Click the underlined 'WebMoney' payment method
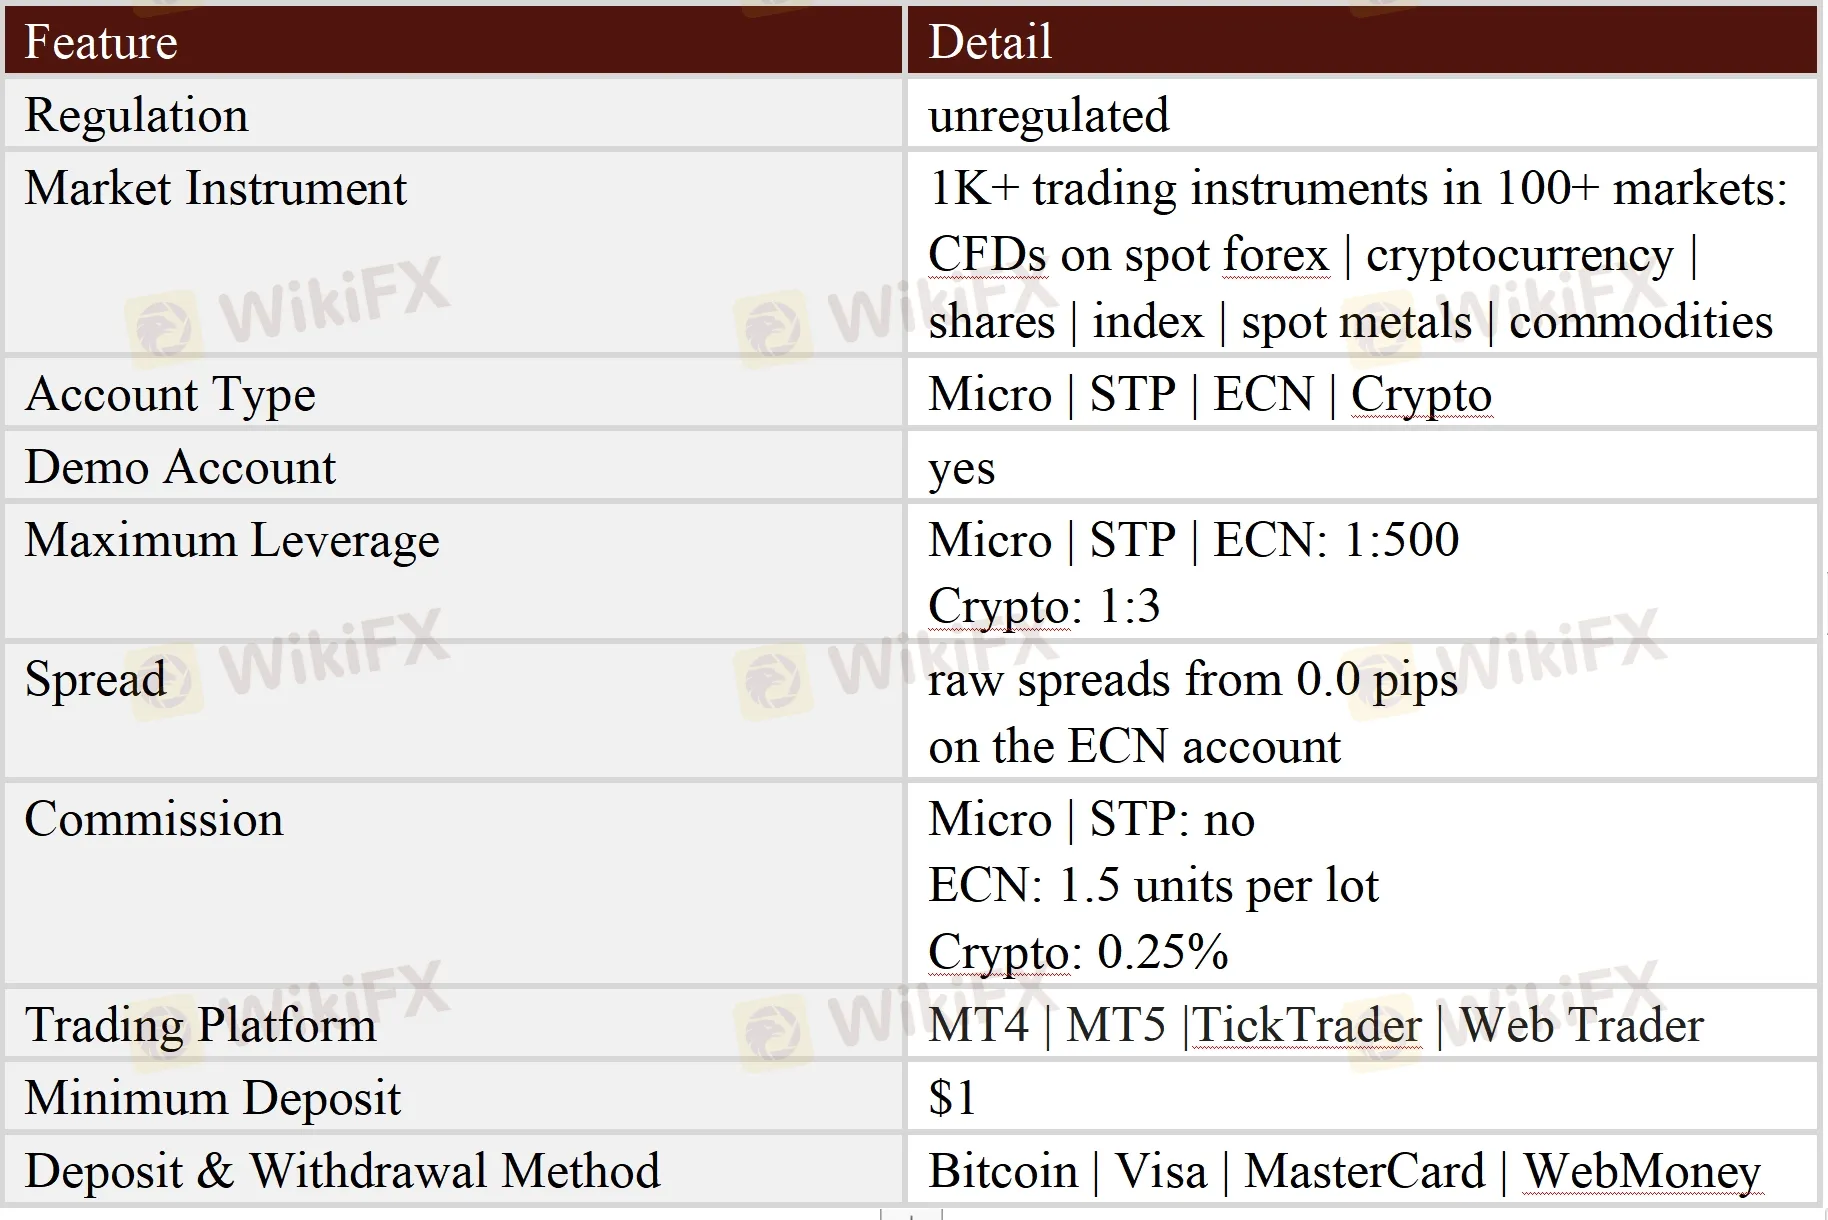Image resolution: width=1828 pixels, height=1220 pixels. click(1642, 1171)
